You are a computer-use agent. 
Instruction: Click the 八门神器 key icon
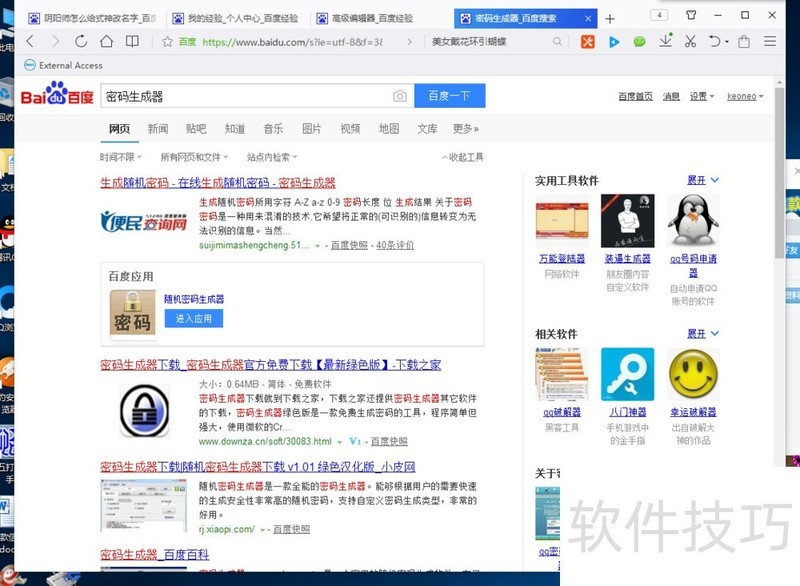627,375
